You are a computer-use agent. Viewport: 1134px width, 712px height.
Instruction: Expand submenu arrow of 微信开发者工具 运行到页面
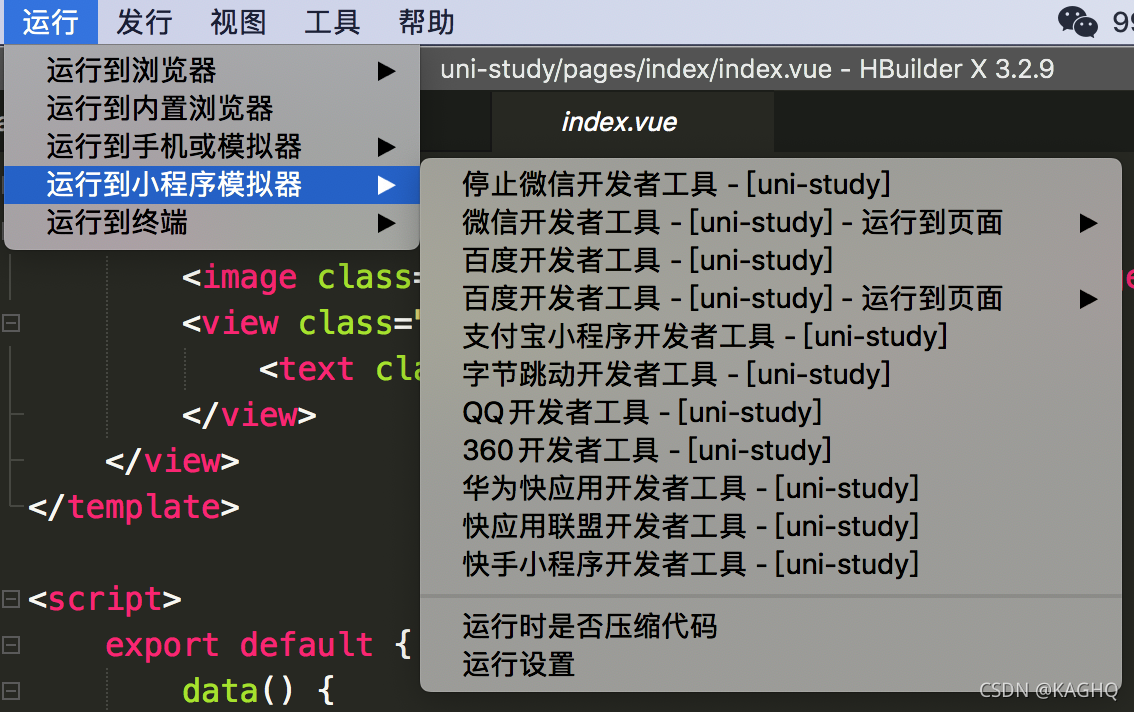[1088, 223]
